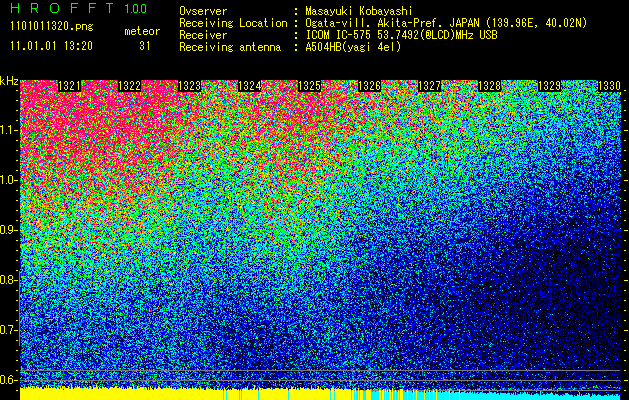This screenshot has height=400, width=629.
Task: Click the 1326 time marker
Action: pyautogui.click(x=369, y=86)
